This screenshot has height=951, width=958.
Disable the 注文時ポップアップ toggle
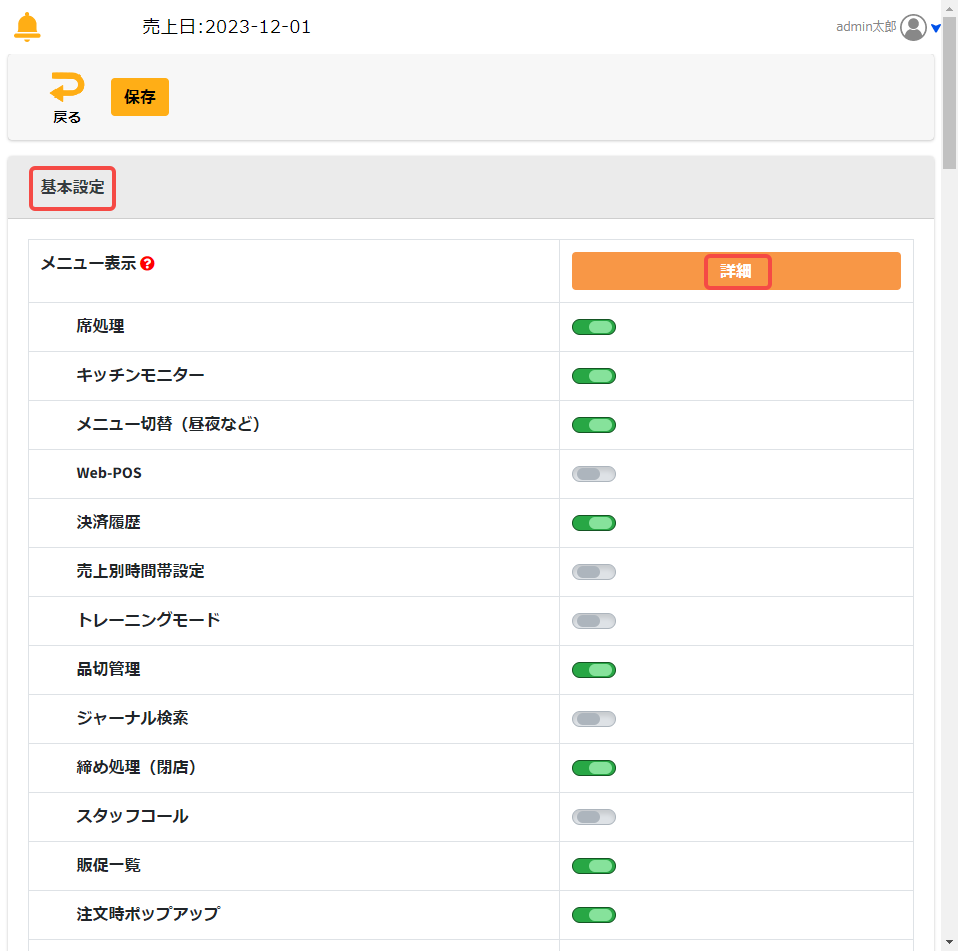(594, 915)
